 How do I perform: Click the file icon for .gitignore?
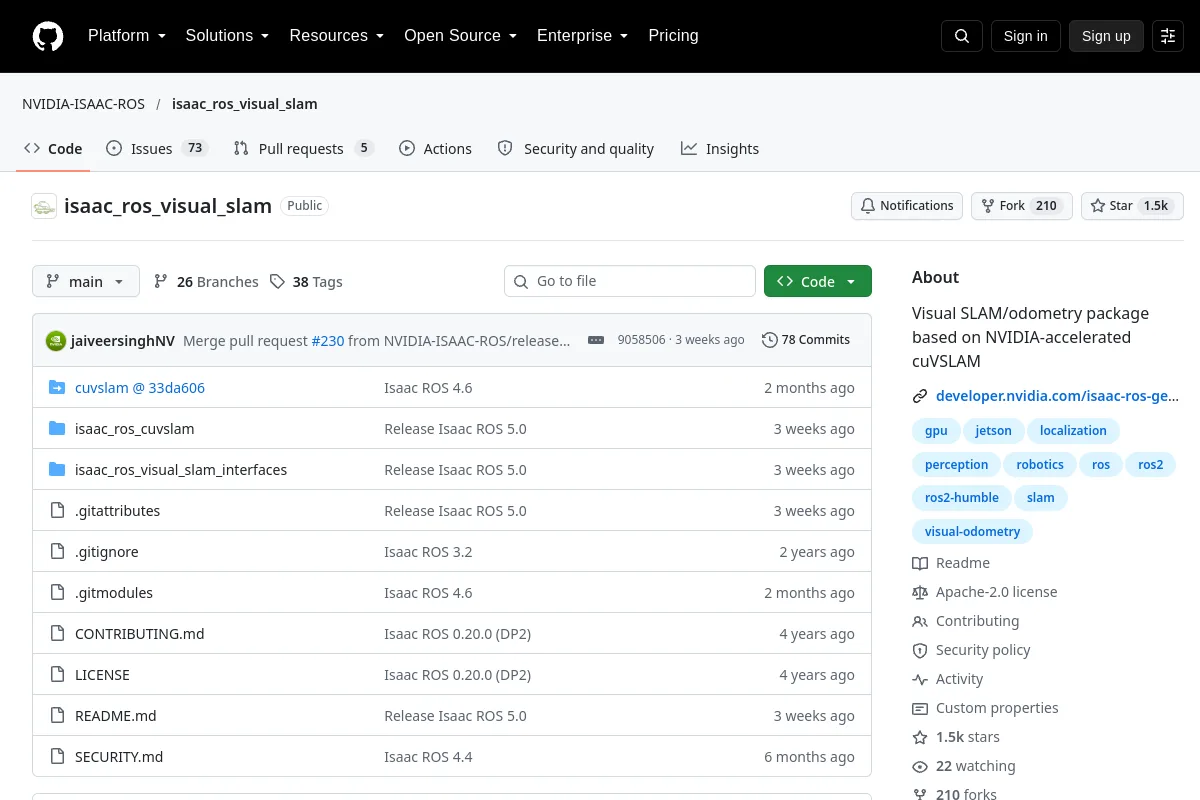(x=57, y=552)
